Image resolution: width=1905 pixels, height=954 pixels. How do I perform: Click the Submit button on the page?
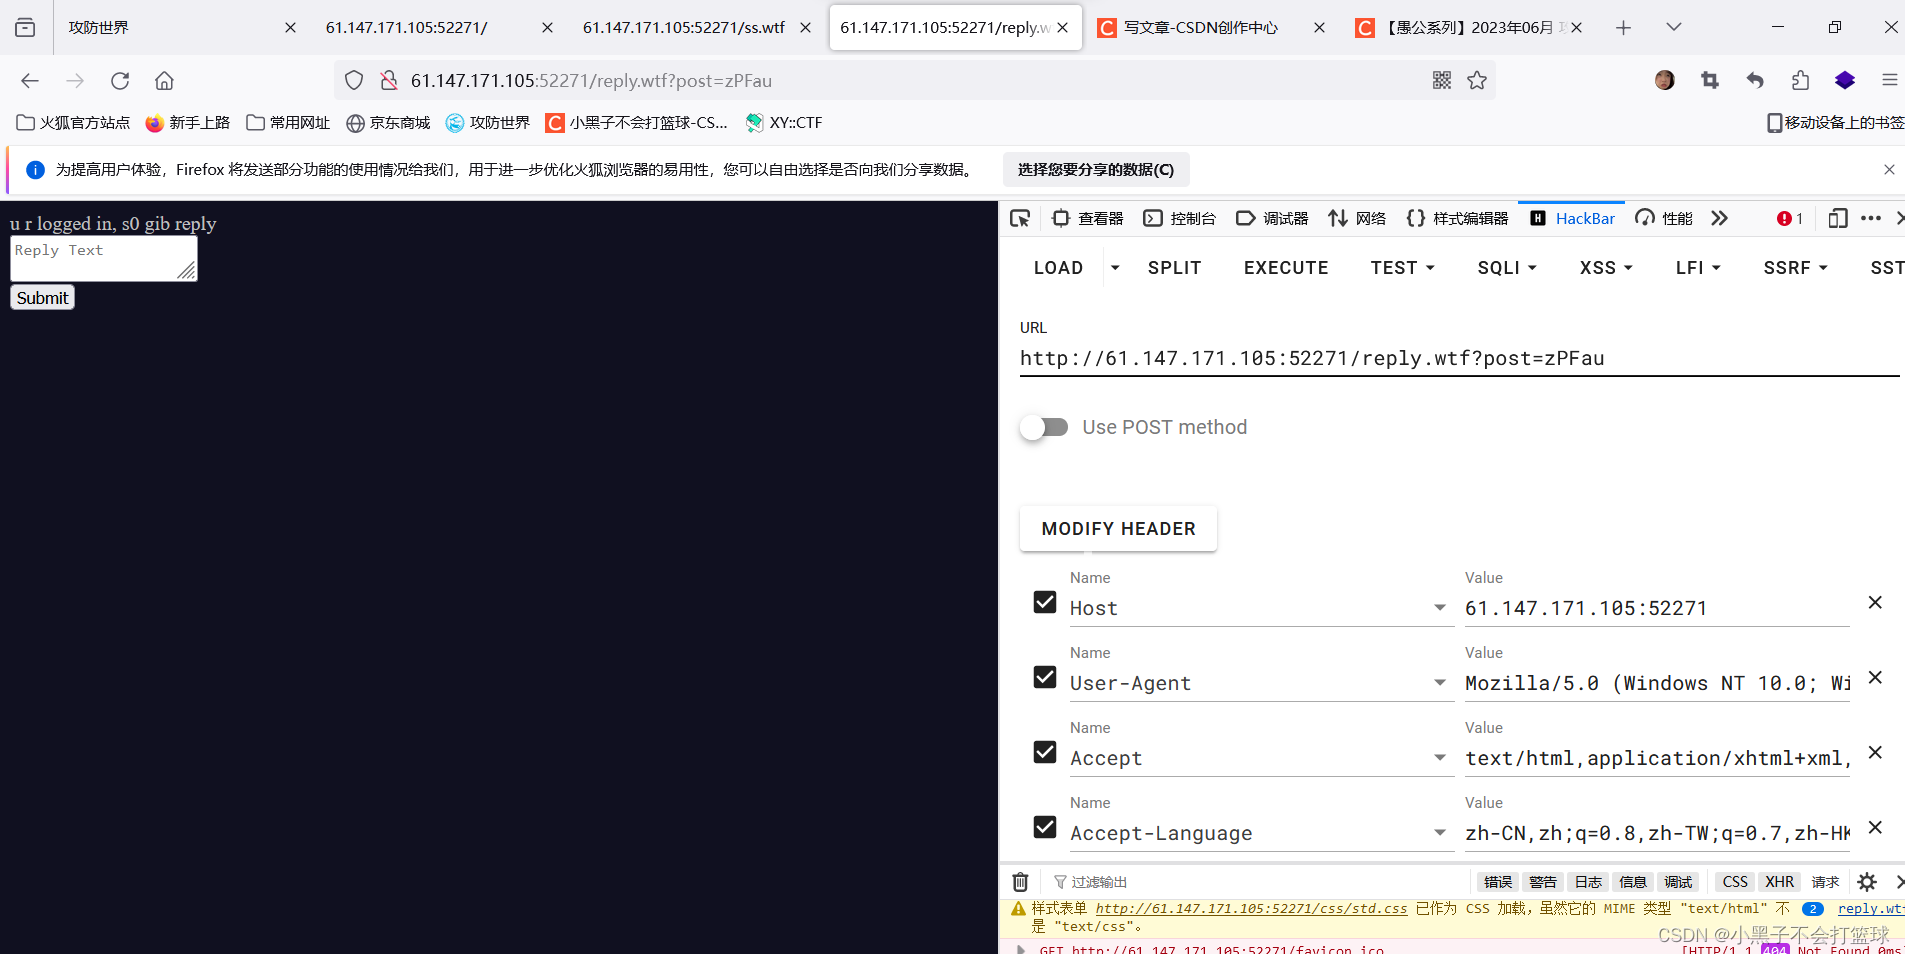[x=41, y=297]
